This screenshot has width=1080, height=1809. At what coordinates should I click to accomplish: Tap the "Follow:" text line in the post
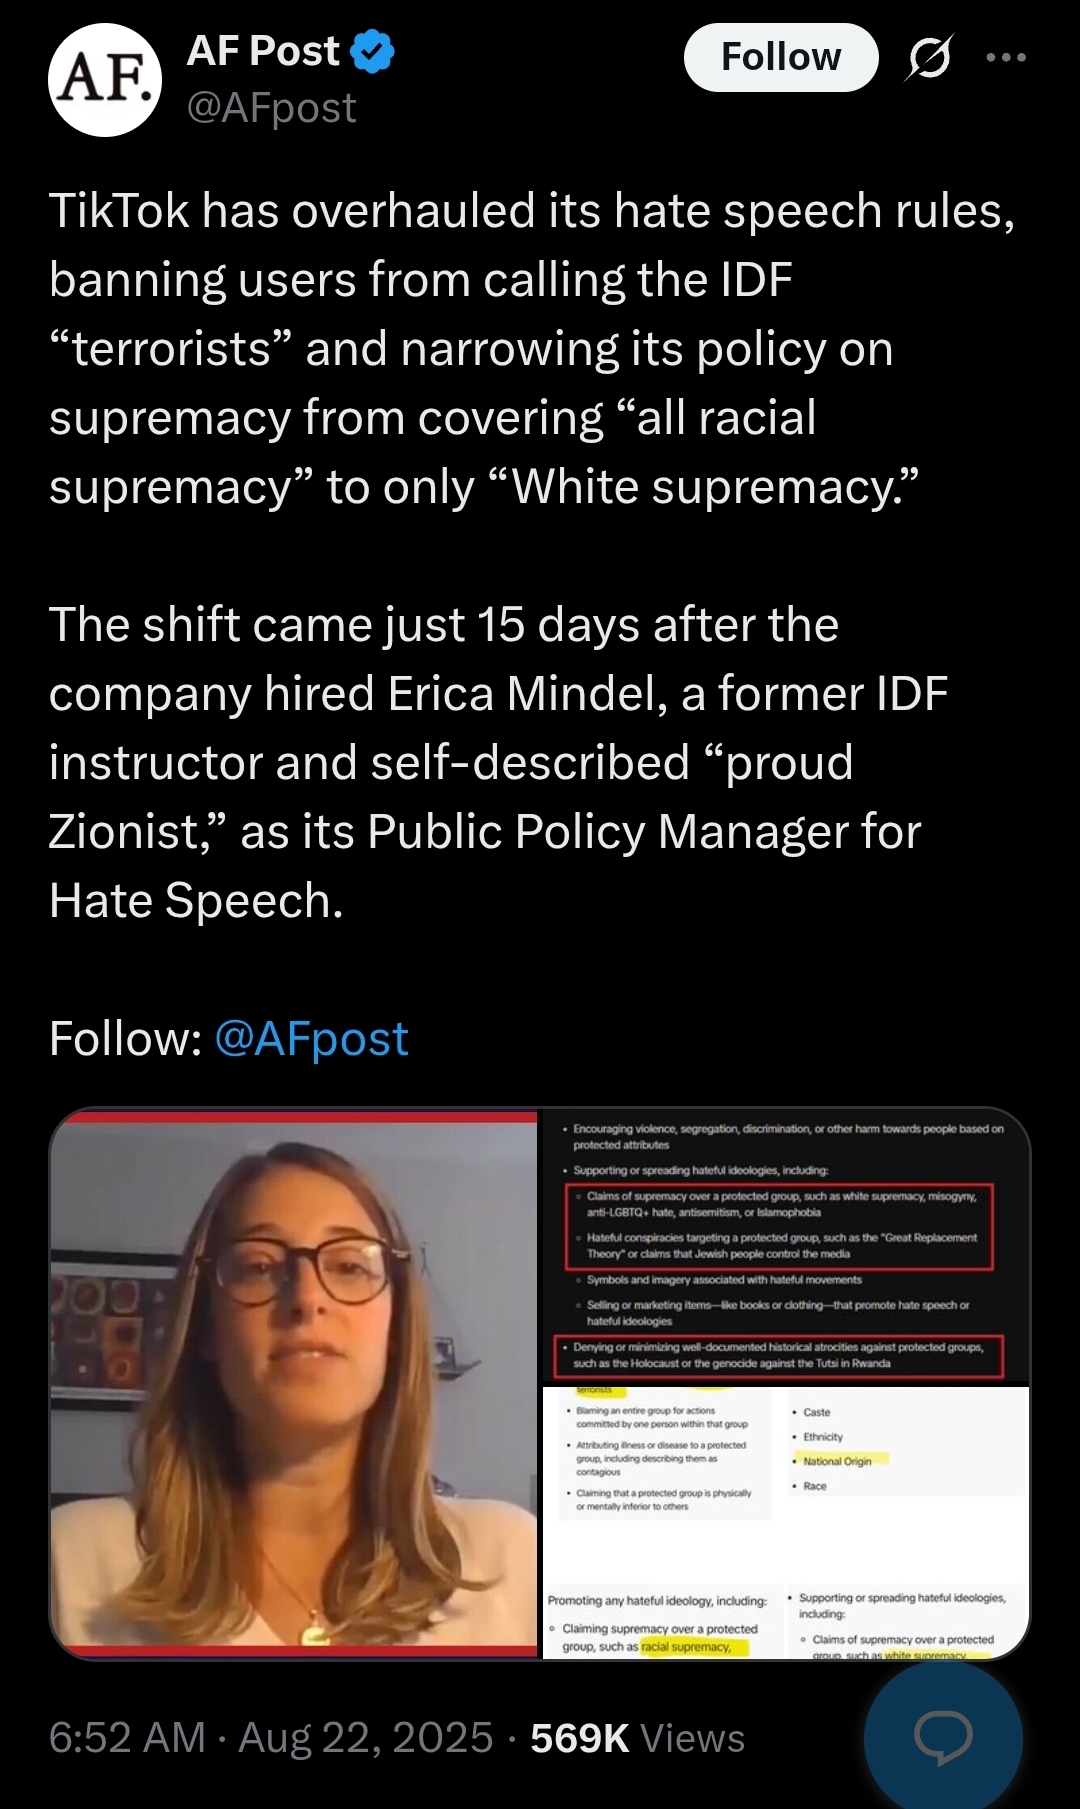229,1039
